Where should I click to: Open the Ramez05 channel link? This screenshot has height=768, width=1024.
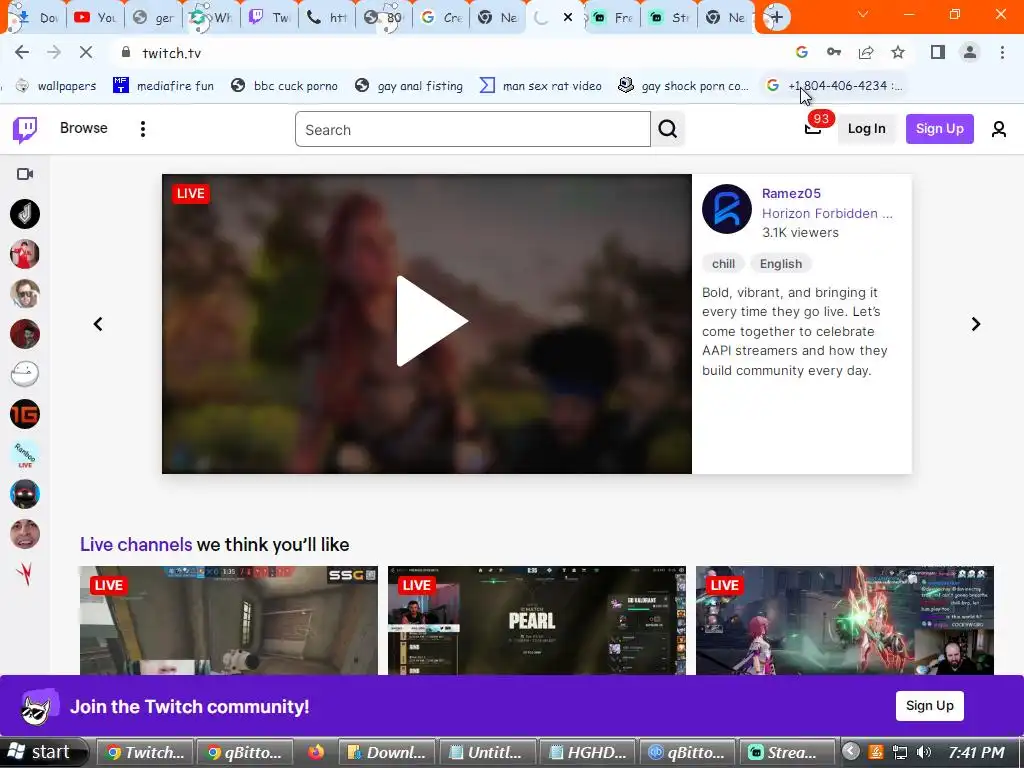tap(791, 193)
